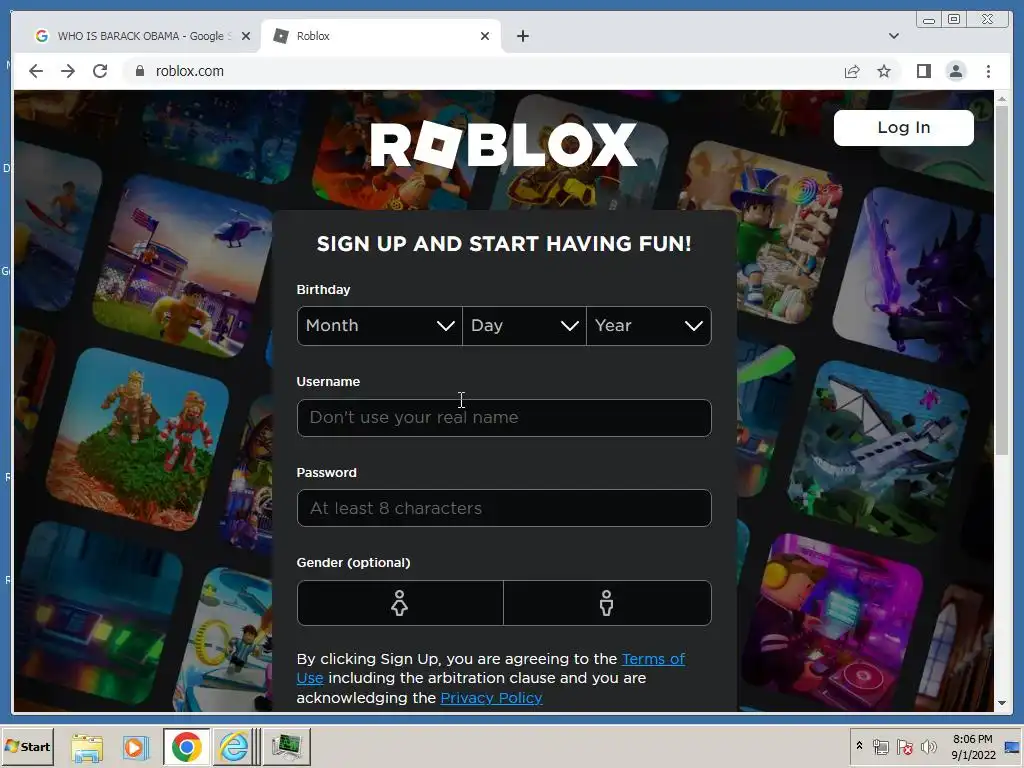Minimize the Chrome window
This screenshot has width=1024, height=768.
click(929, 20)
